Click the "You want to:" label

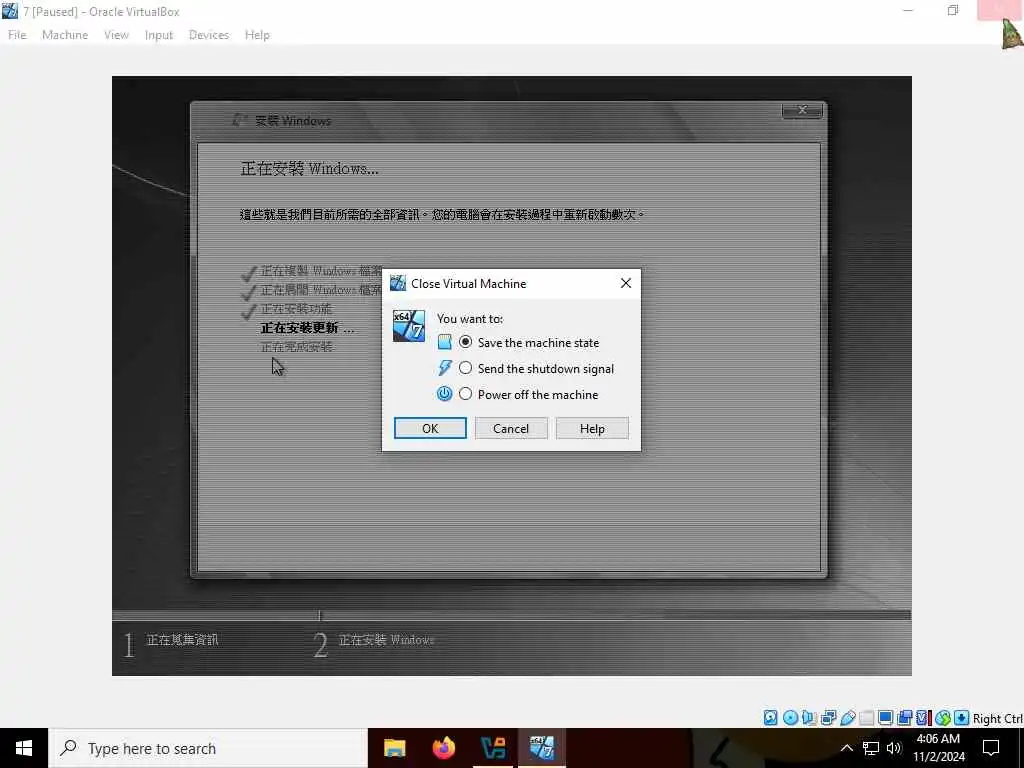coord(470,319)
